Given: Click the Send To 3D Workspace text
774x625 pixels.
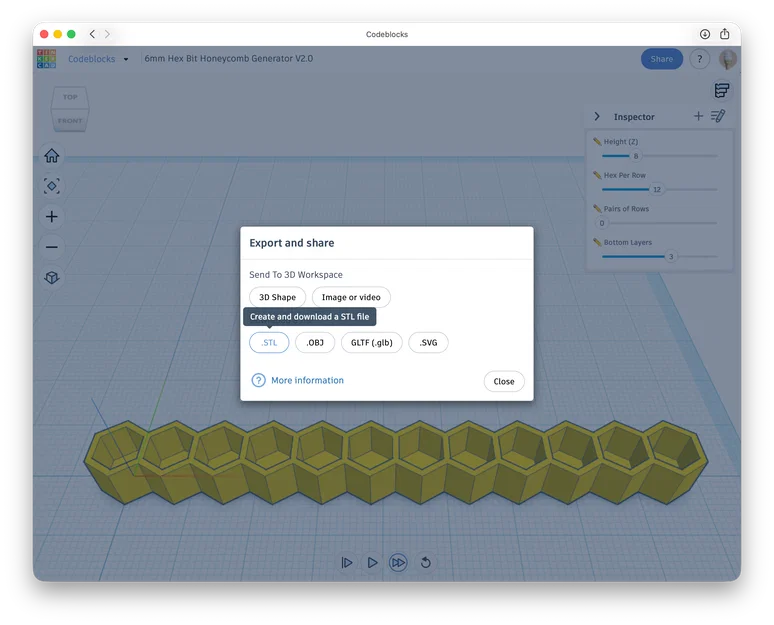Looking at the screenshot, I should (296, 274).
